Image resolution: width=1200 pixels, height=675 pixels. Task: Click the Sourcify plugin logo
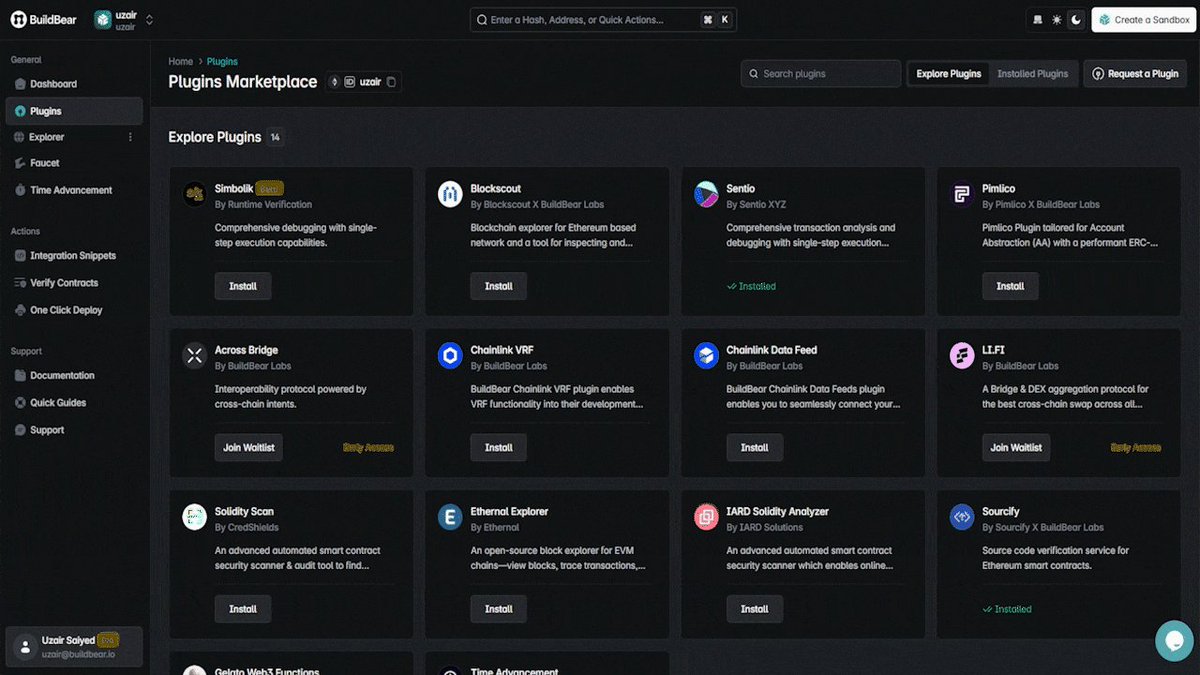(962, 517)
